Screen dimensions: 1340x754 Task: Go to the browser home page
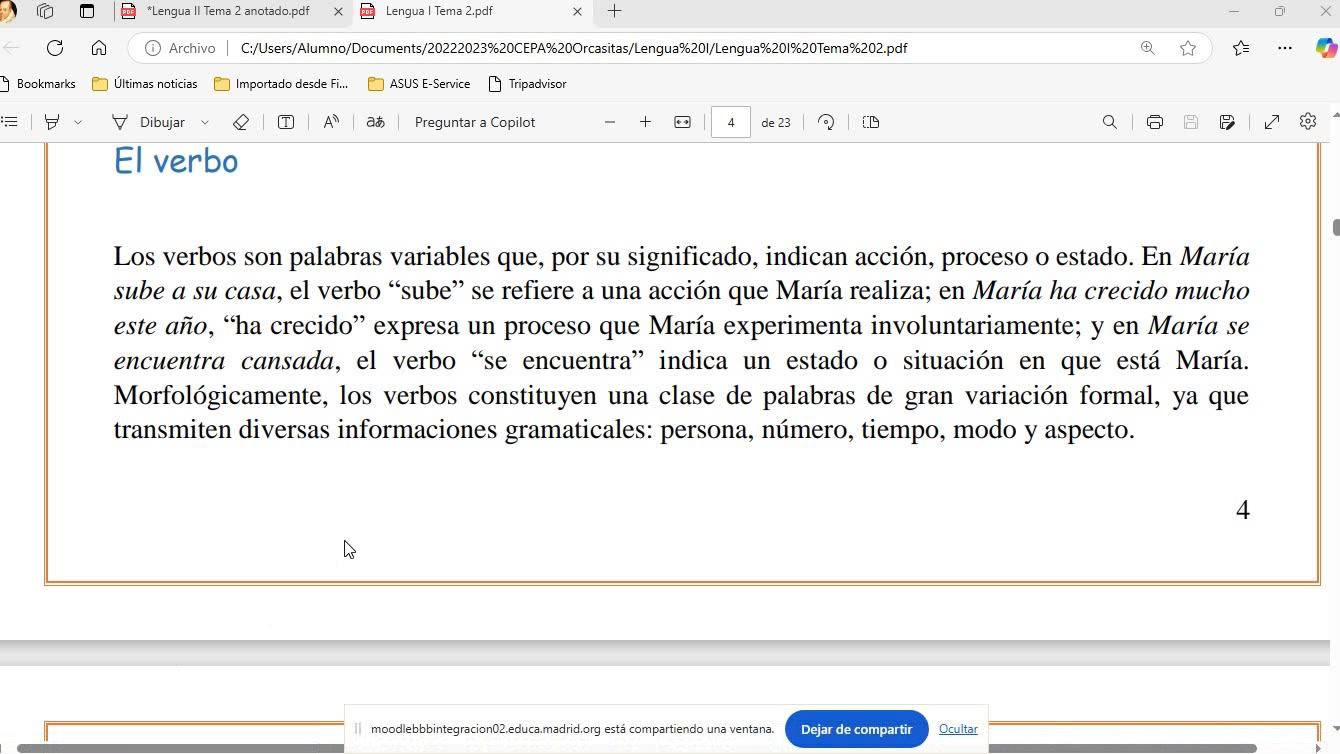[98, 48]
